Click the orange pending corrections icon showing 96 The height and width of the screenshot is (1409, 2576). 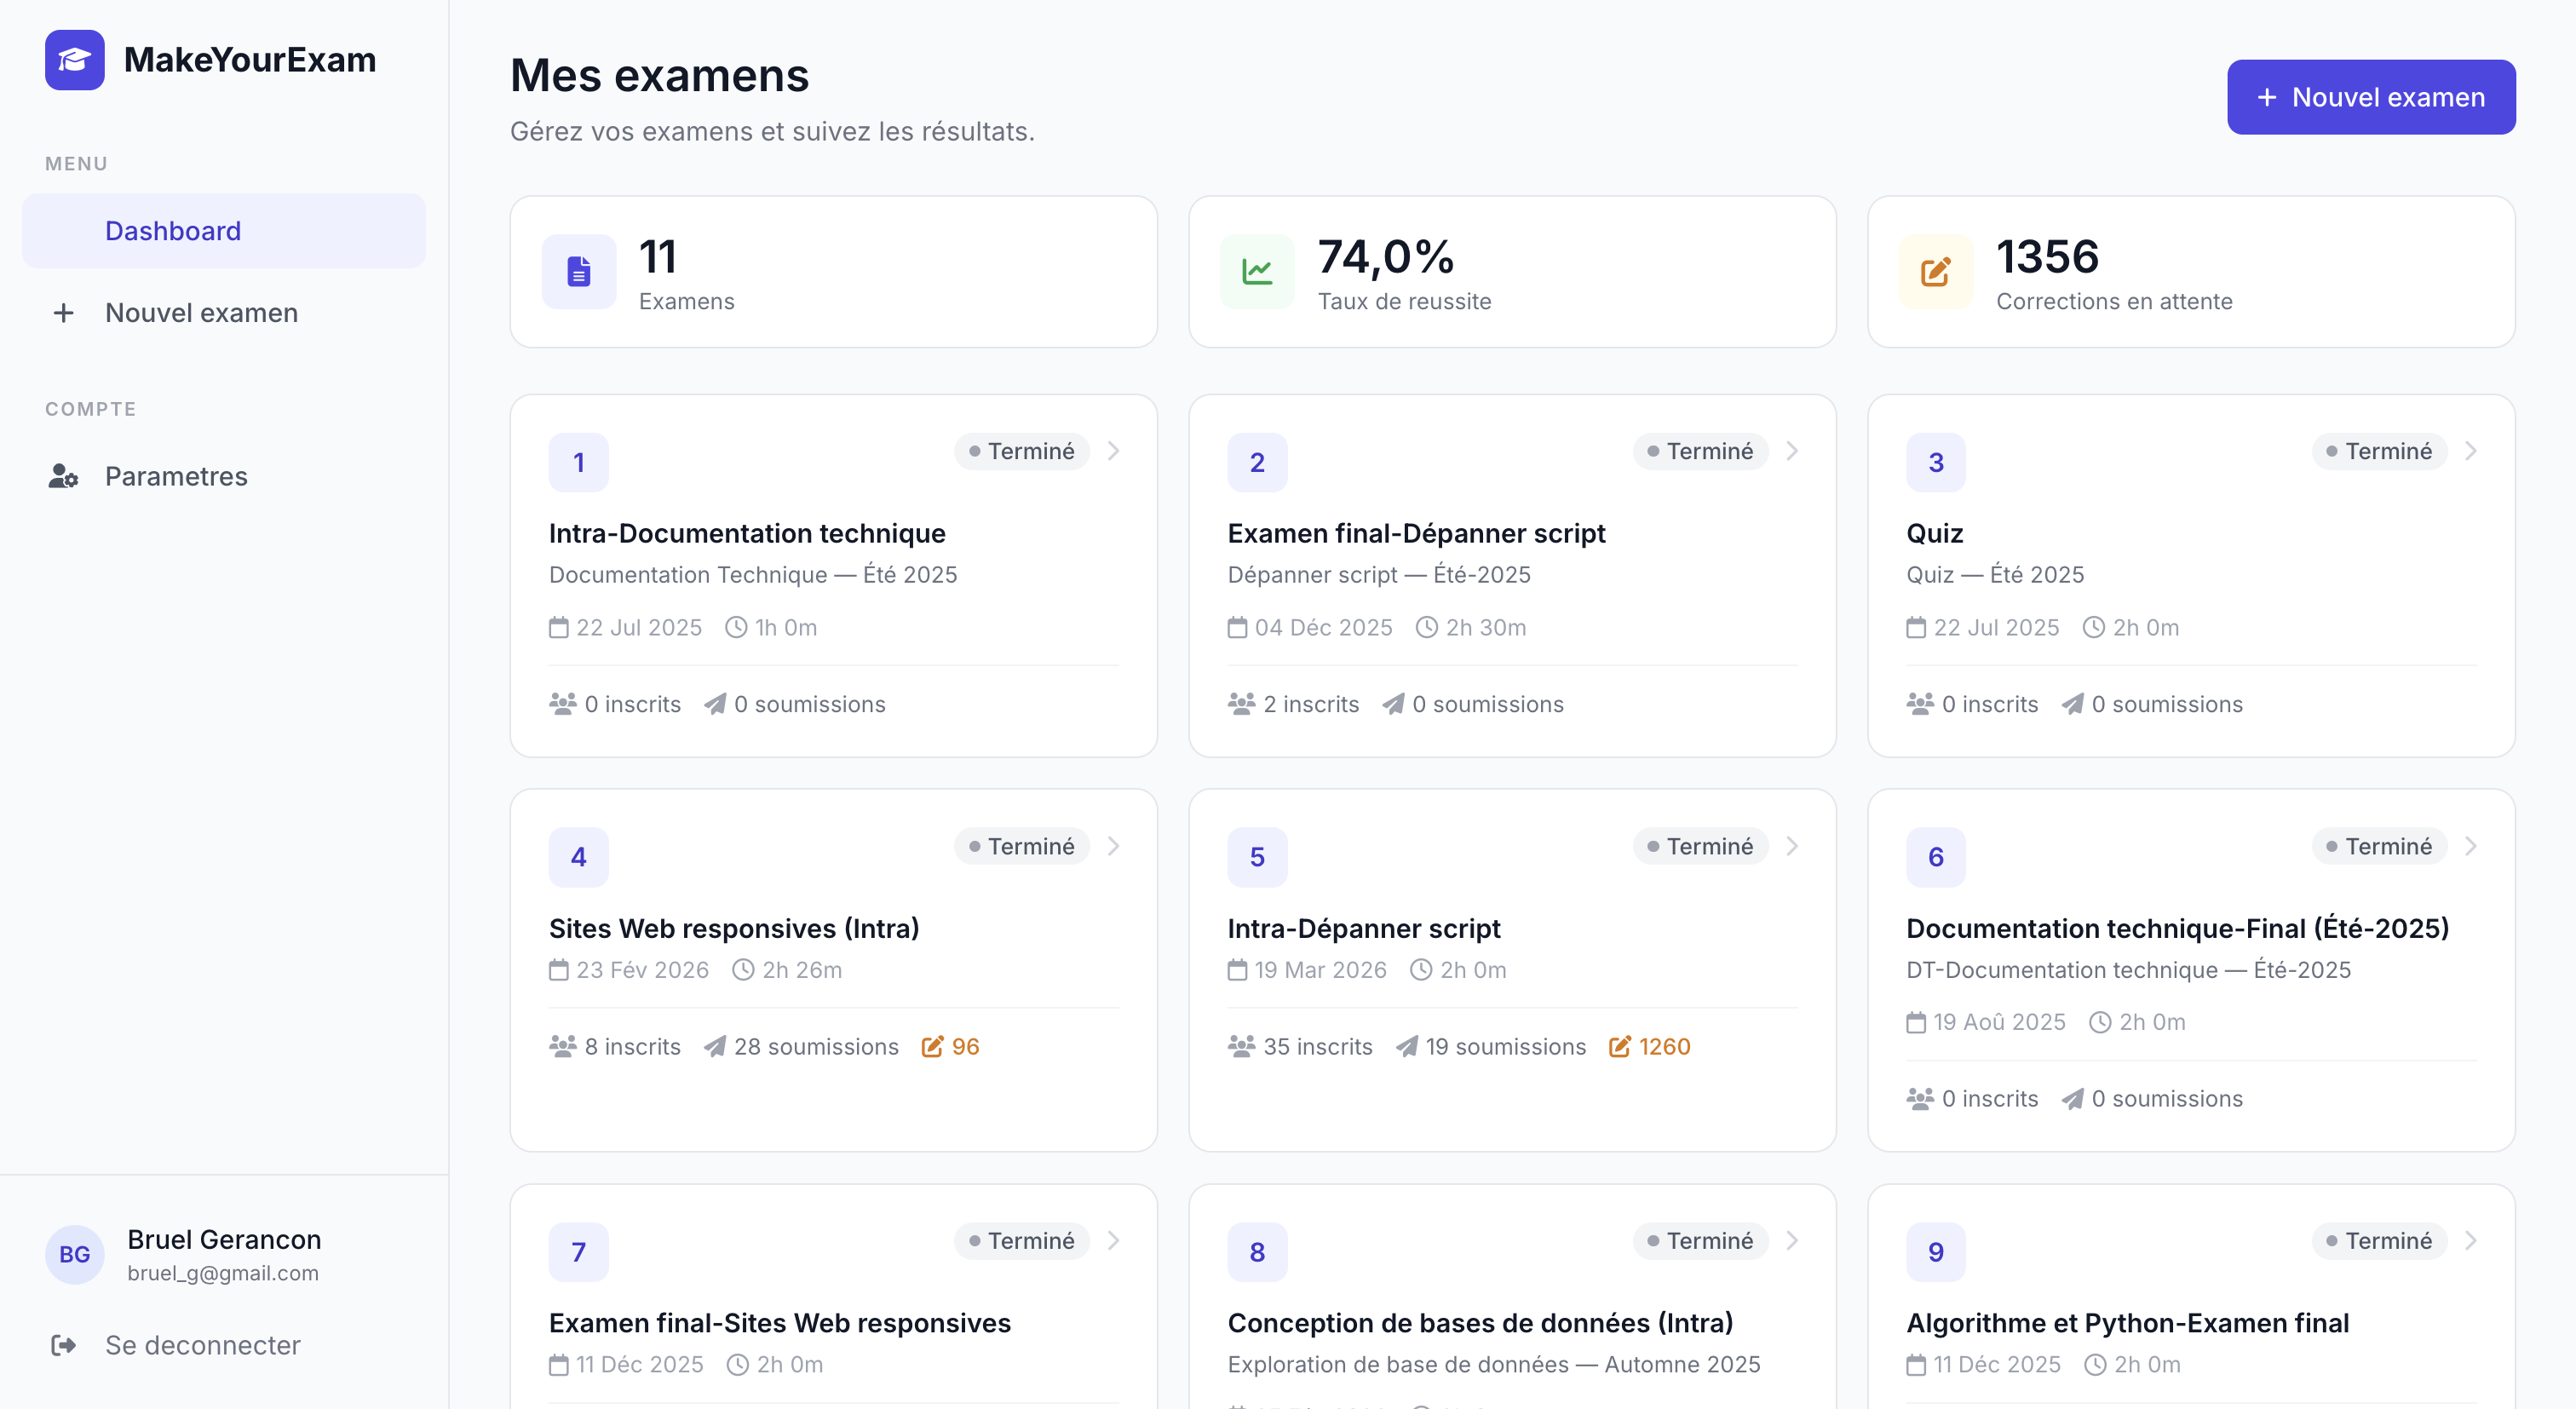click(x=932, y=1046)
